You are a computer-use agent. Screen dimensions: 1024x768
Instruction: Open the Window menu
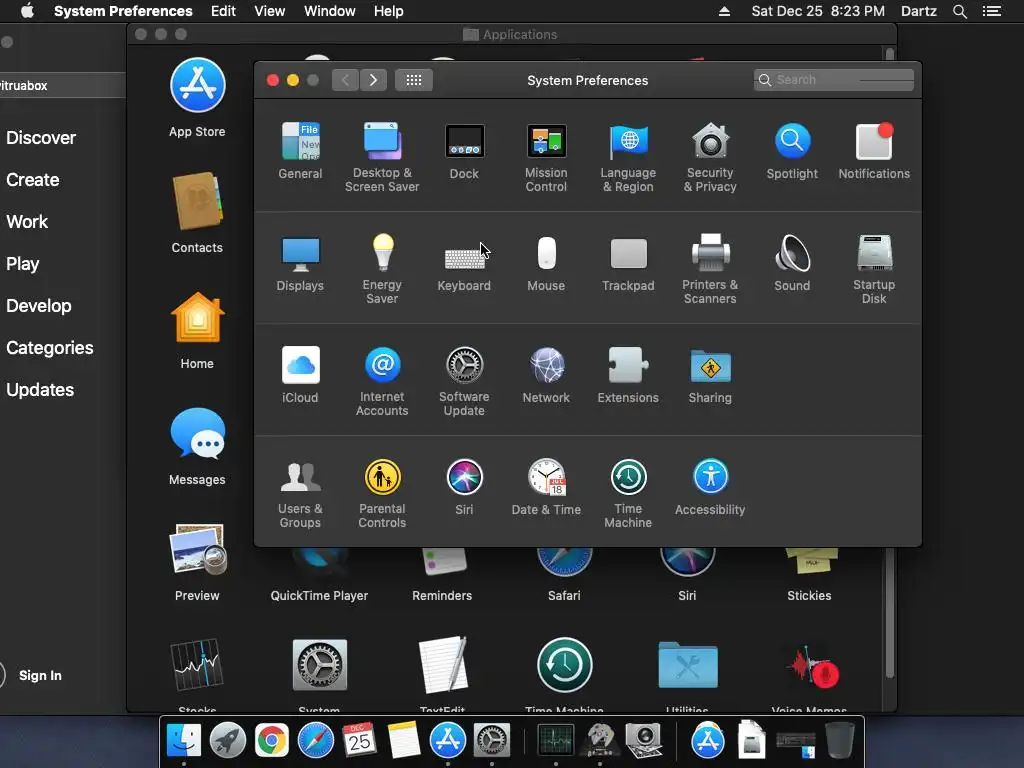click(x=329, y=11)
